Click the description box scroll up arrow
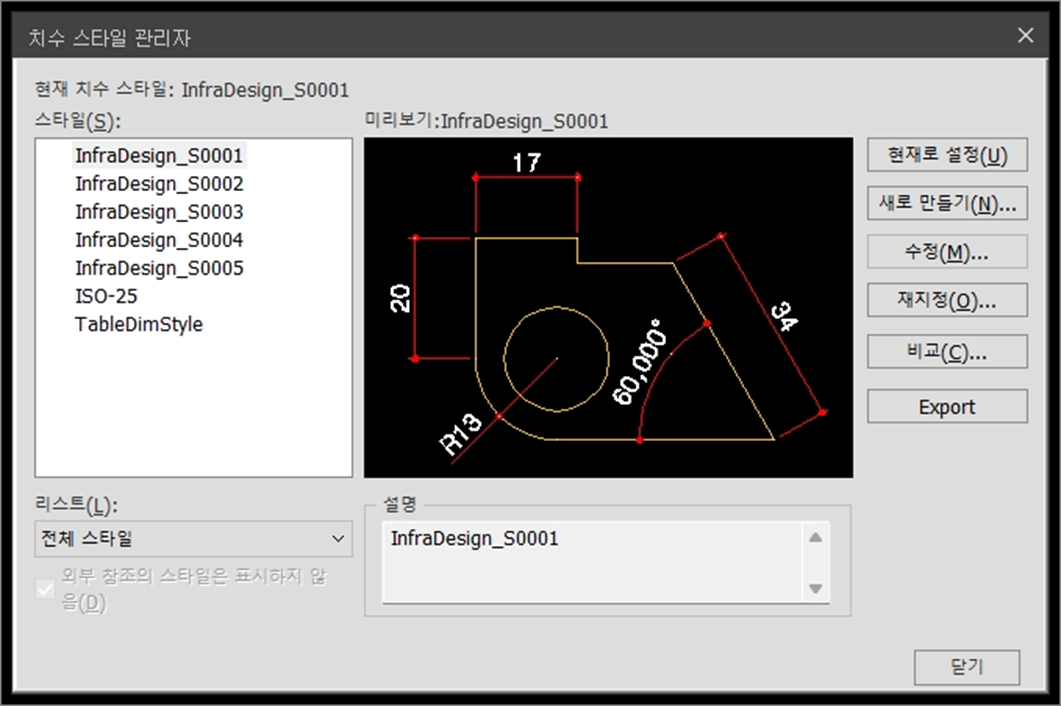Screen dimensions: 1061x706 pos(815,537)
